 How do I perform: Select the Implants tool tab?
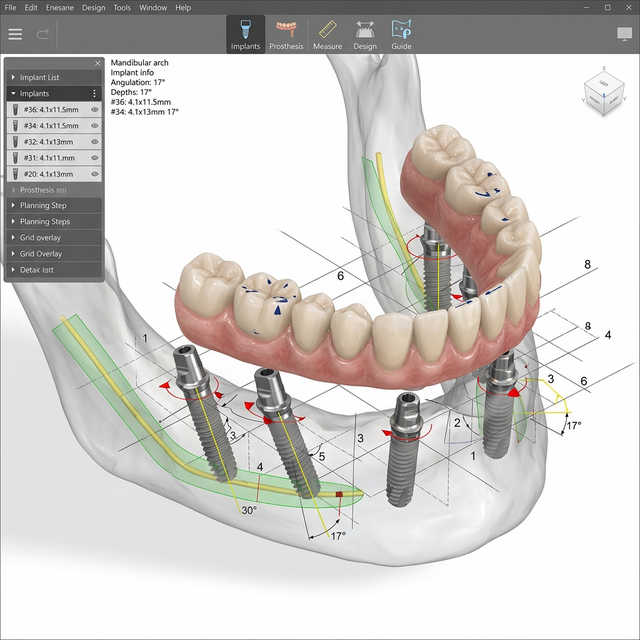tap(245, 35)
